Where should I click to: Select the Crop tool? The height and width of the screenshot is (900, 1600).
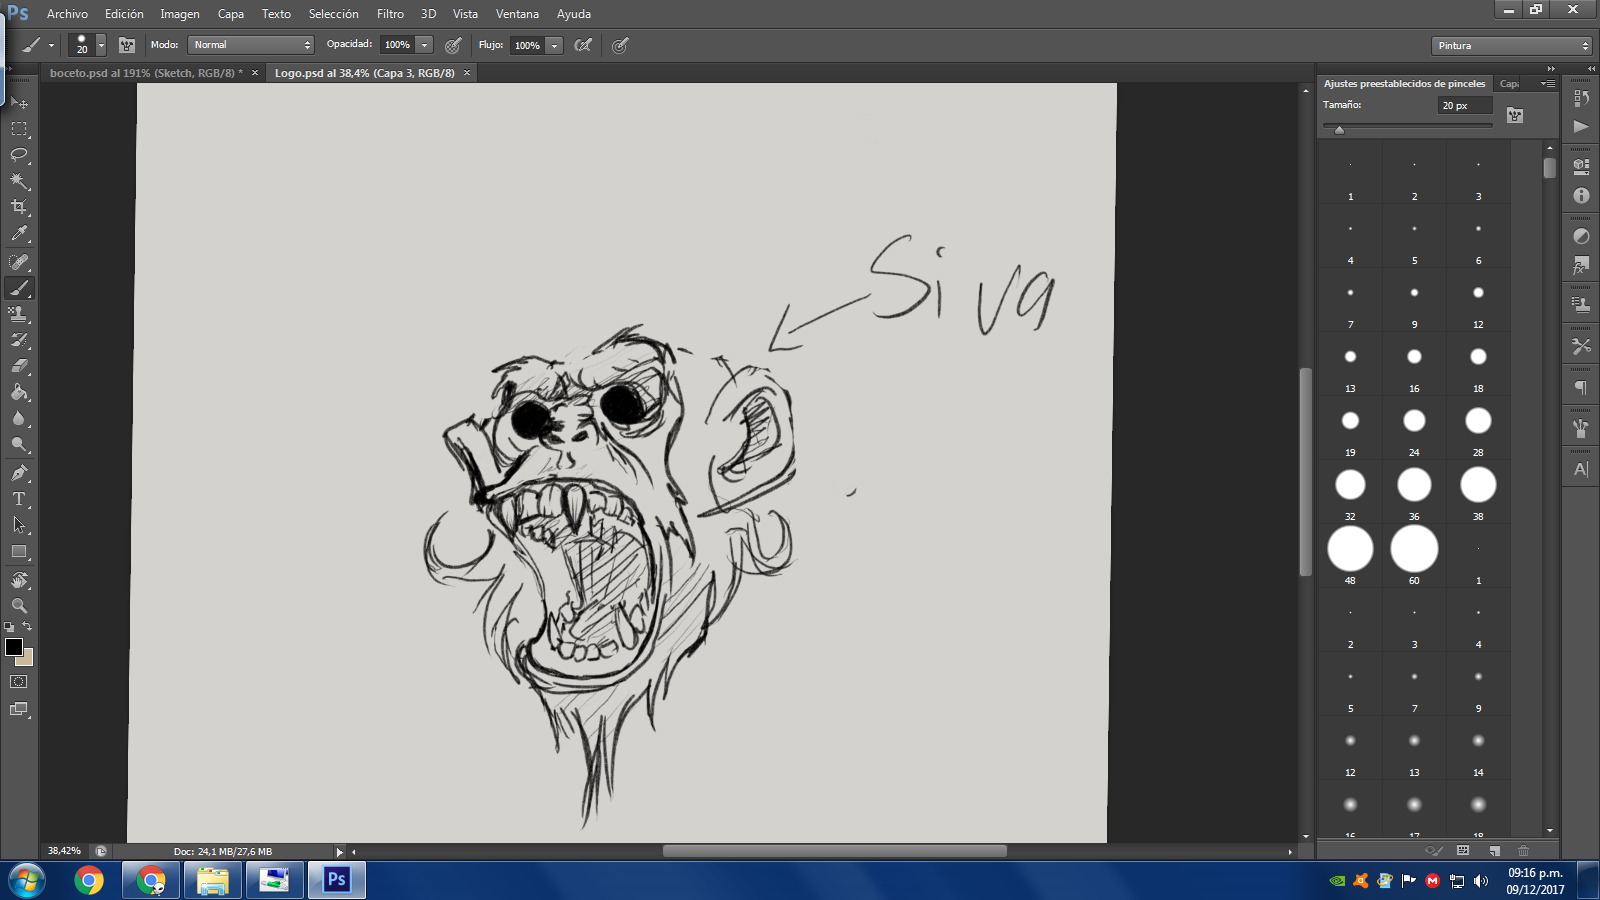point(19,207)
